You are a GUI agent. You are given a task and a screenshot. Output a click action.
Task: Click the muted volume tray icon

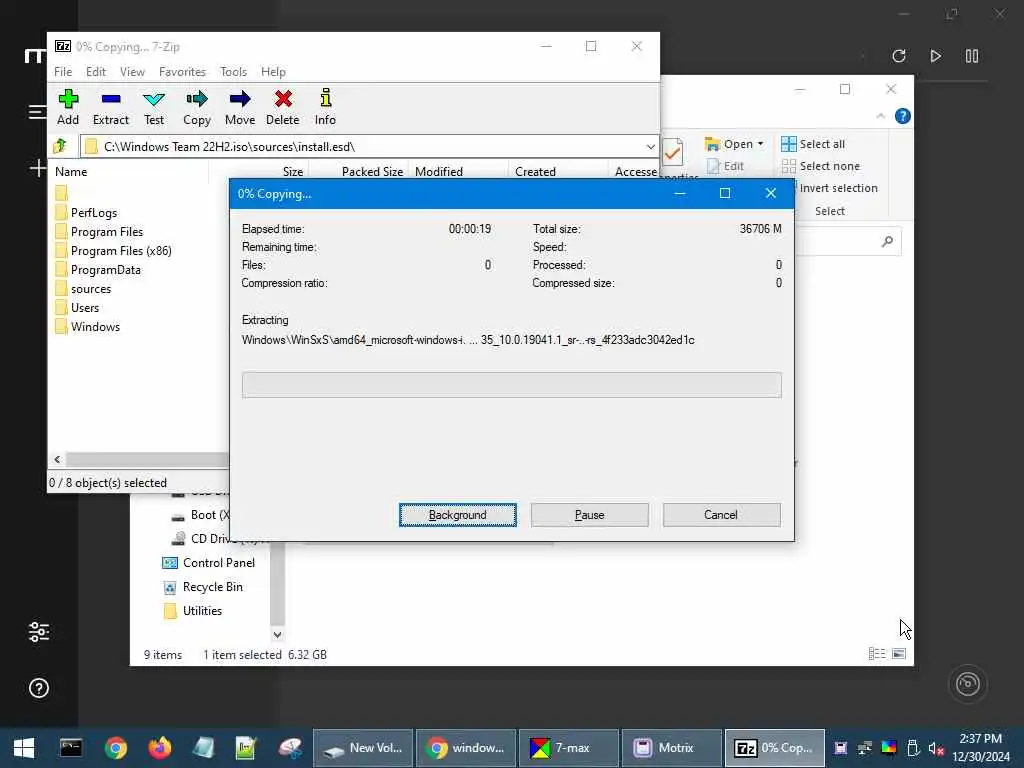936,748
